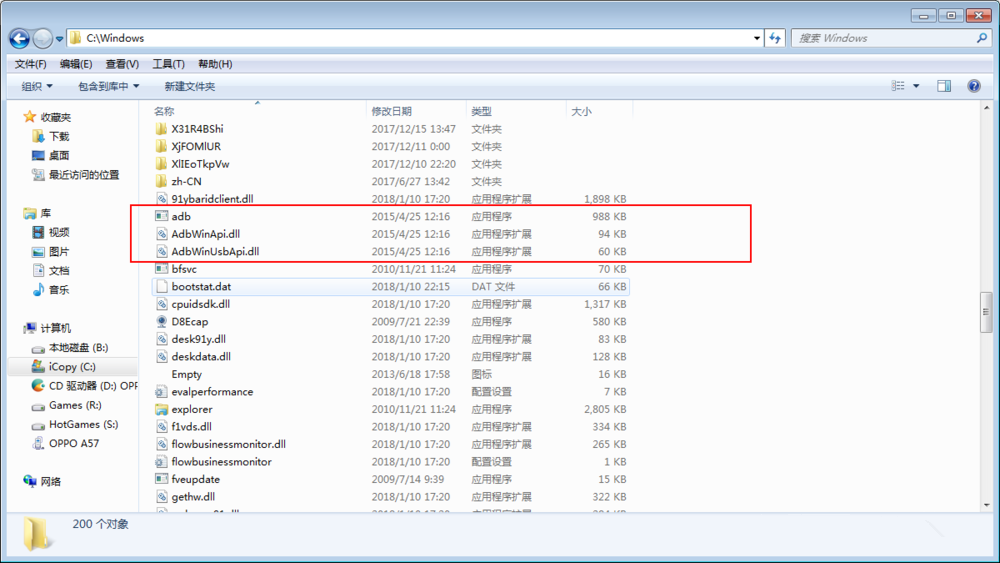Image resolution: width=1000 pixels, height=563 pixels.
Task: Open the 包含到库中 dropdown
Action: (108, 86)
